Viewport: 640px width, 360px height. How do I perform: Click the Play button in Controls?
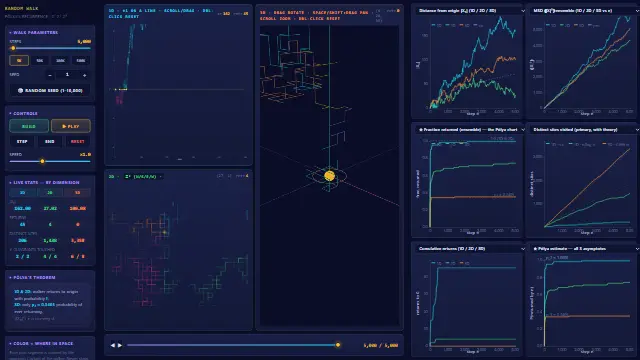tap(71, 126)
